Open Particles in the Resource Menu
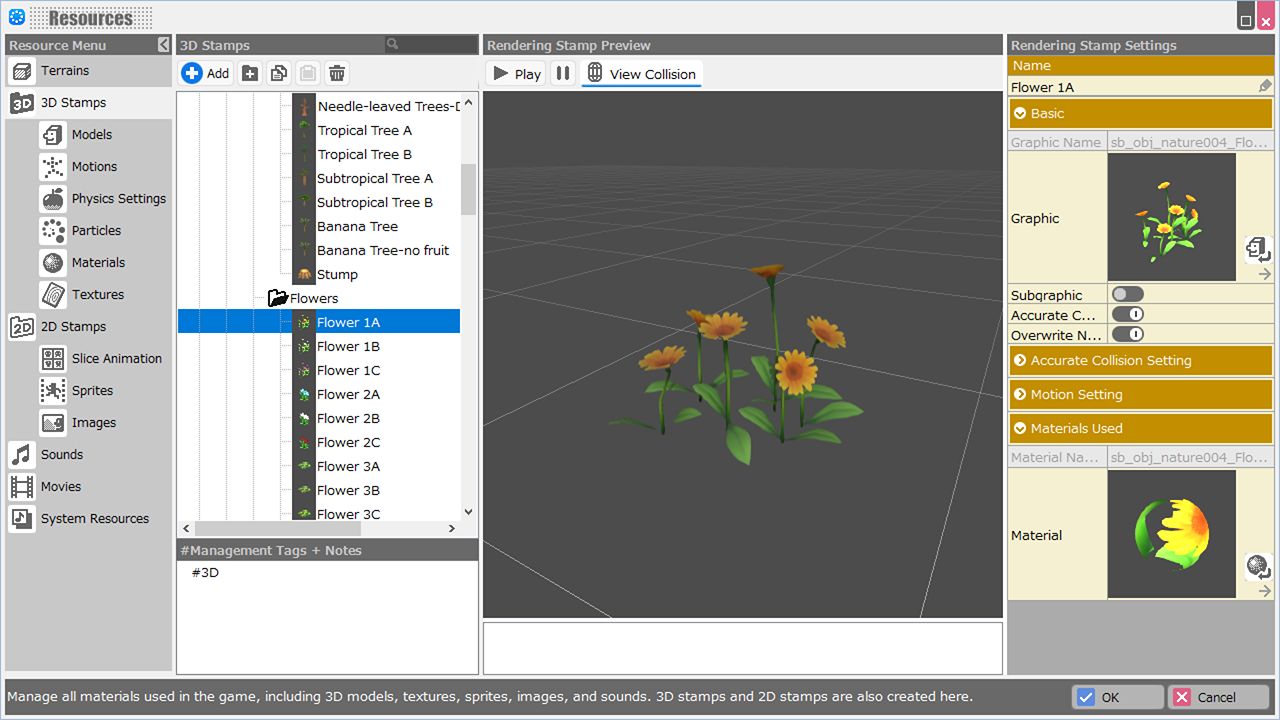Viewport: 1280px width, 720px height. pyautogui.click(x=96, y=230)
